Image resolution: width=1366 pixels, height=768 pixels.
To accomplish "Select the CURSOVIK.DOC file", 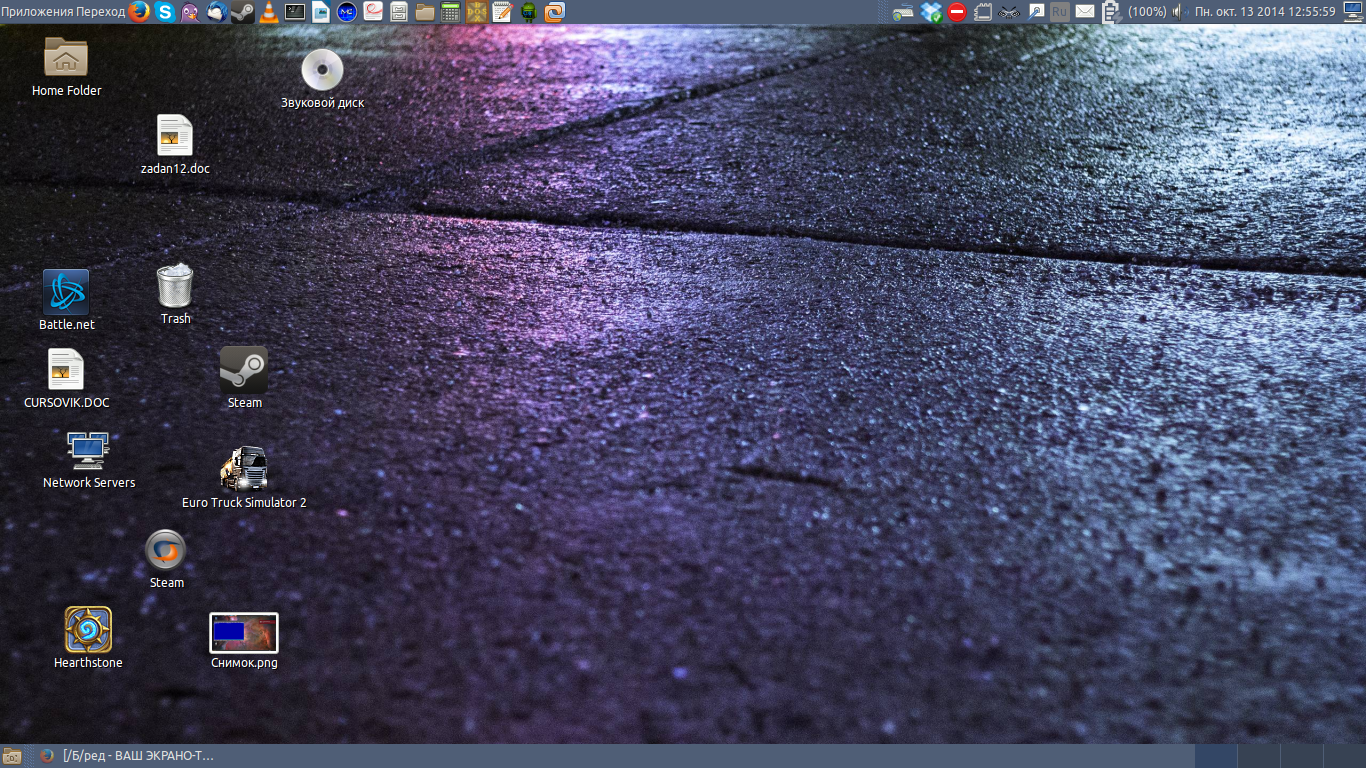I will (66, 379).
